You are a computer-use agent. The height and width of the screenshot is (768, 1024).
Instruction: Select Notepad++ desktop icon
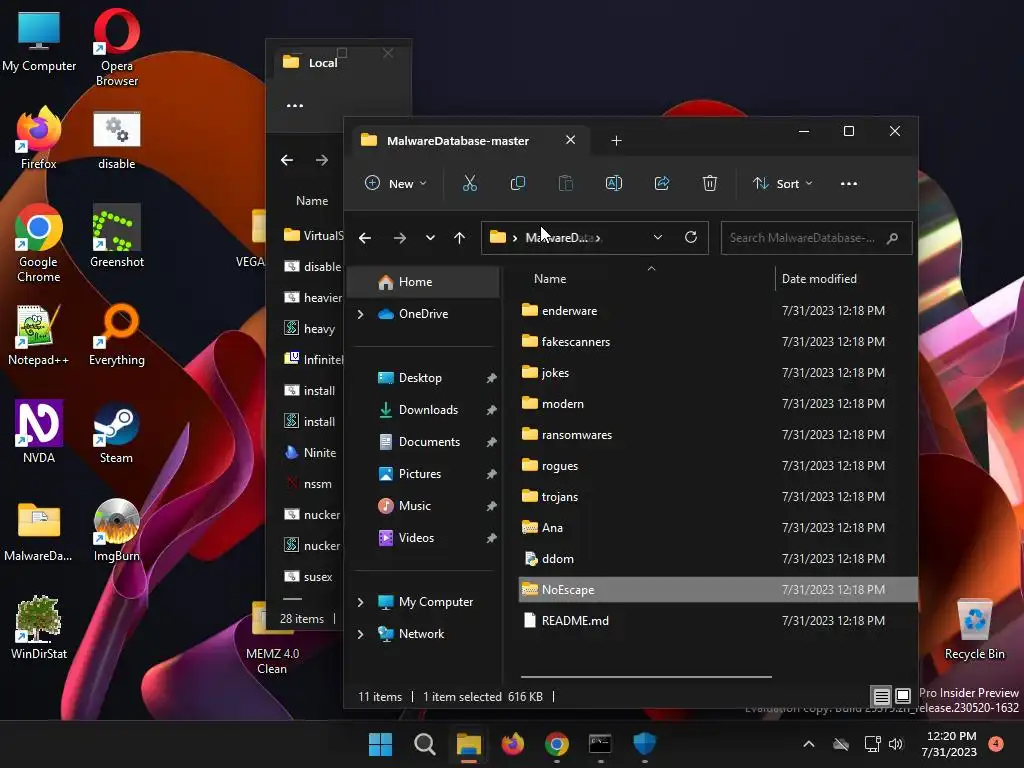39,334
